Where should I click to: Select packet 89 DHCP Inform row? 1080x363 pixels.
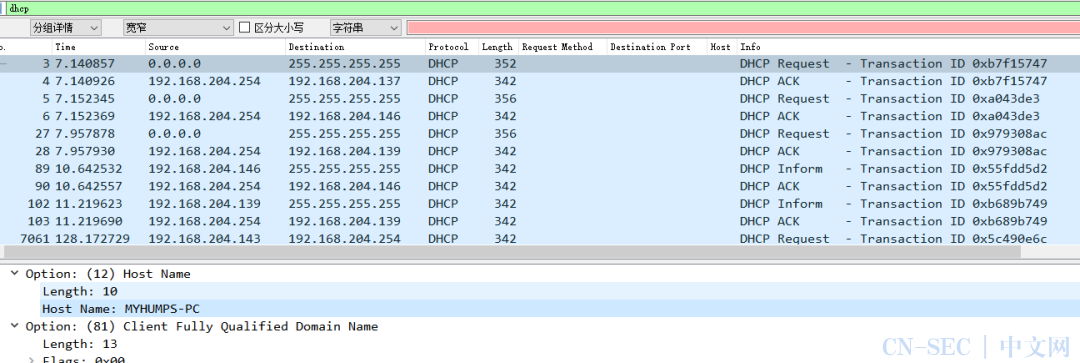click(540, 169)
